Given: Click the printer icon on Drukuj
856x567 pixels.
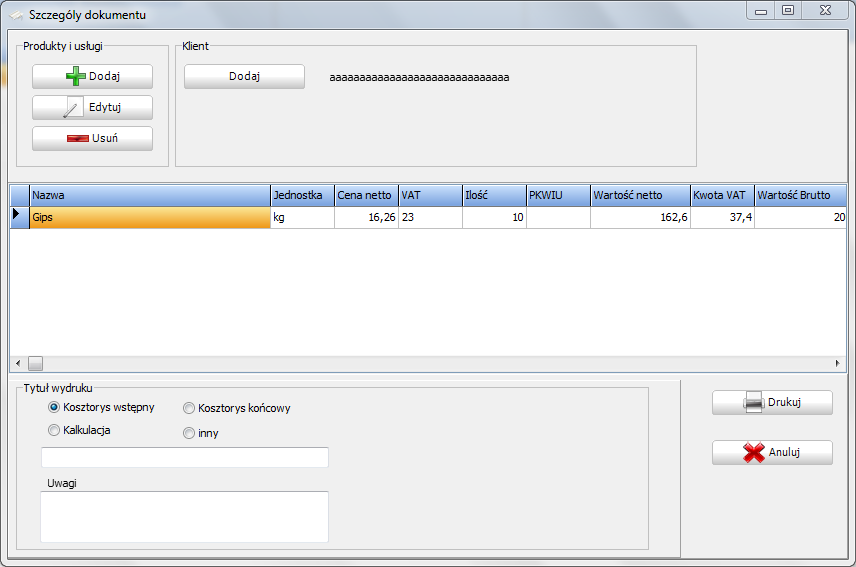Looking at the screenshot, I should [x=754, y=403].
